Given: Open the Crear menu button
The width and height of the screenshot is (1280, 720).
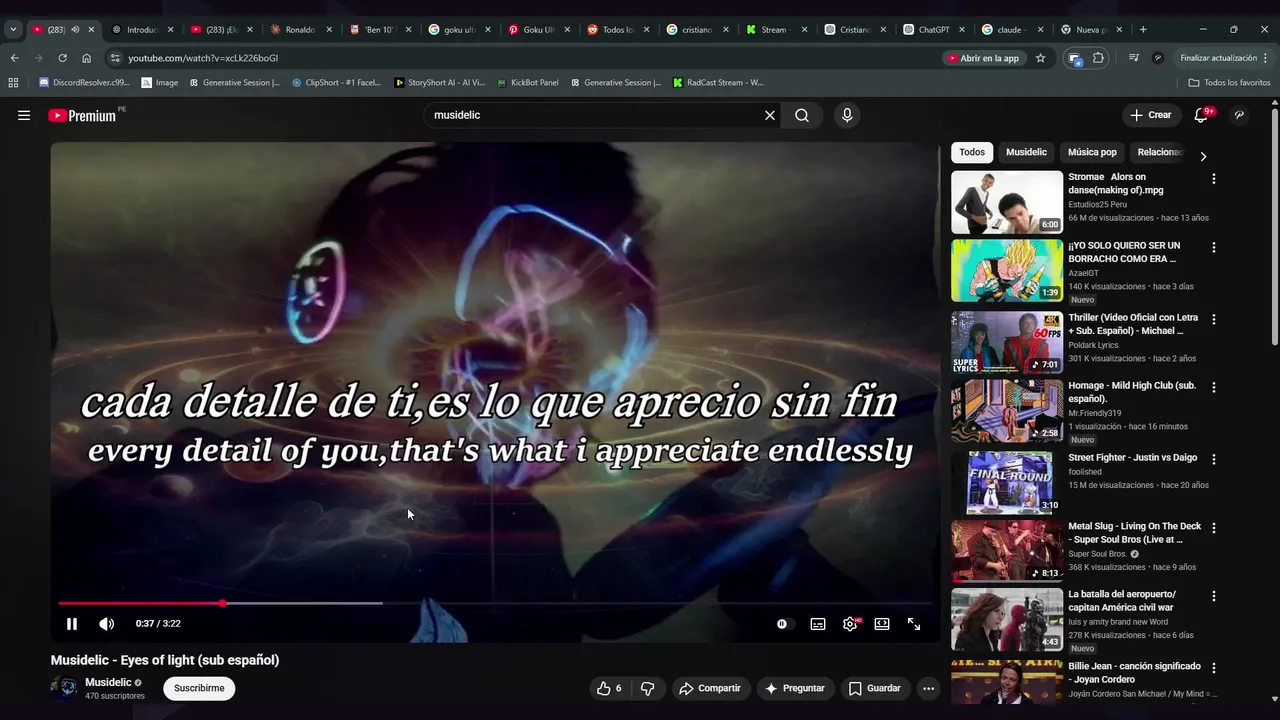Looking at the screenshot, I should (x=1151, y=115).
